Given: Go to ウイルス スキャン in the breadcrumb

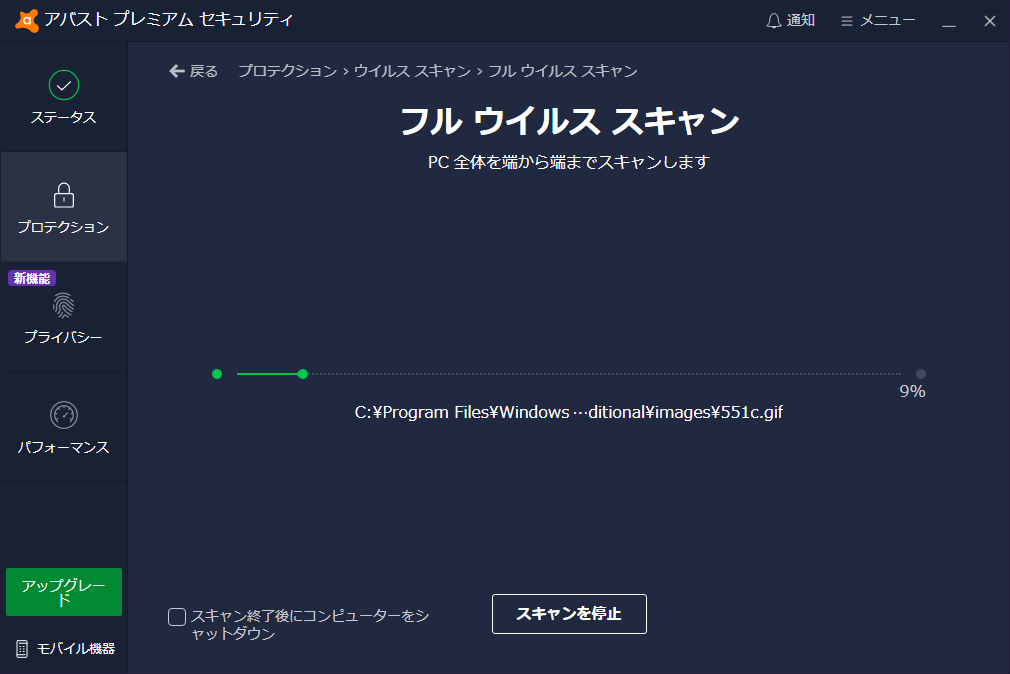Looking at the screenshot, I should click(412, 71).
